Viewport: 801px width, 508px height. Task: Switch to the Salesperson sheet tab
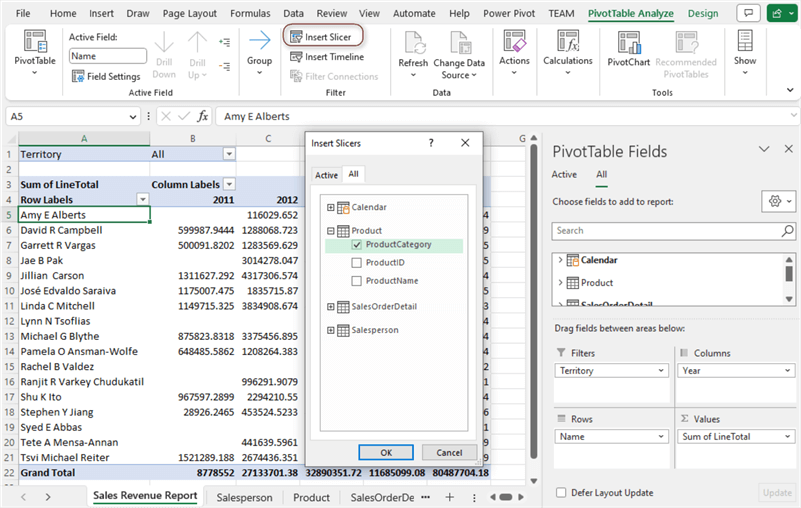244,497
